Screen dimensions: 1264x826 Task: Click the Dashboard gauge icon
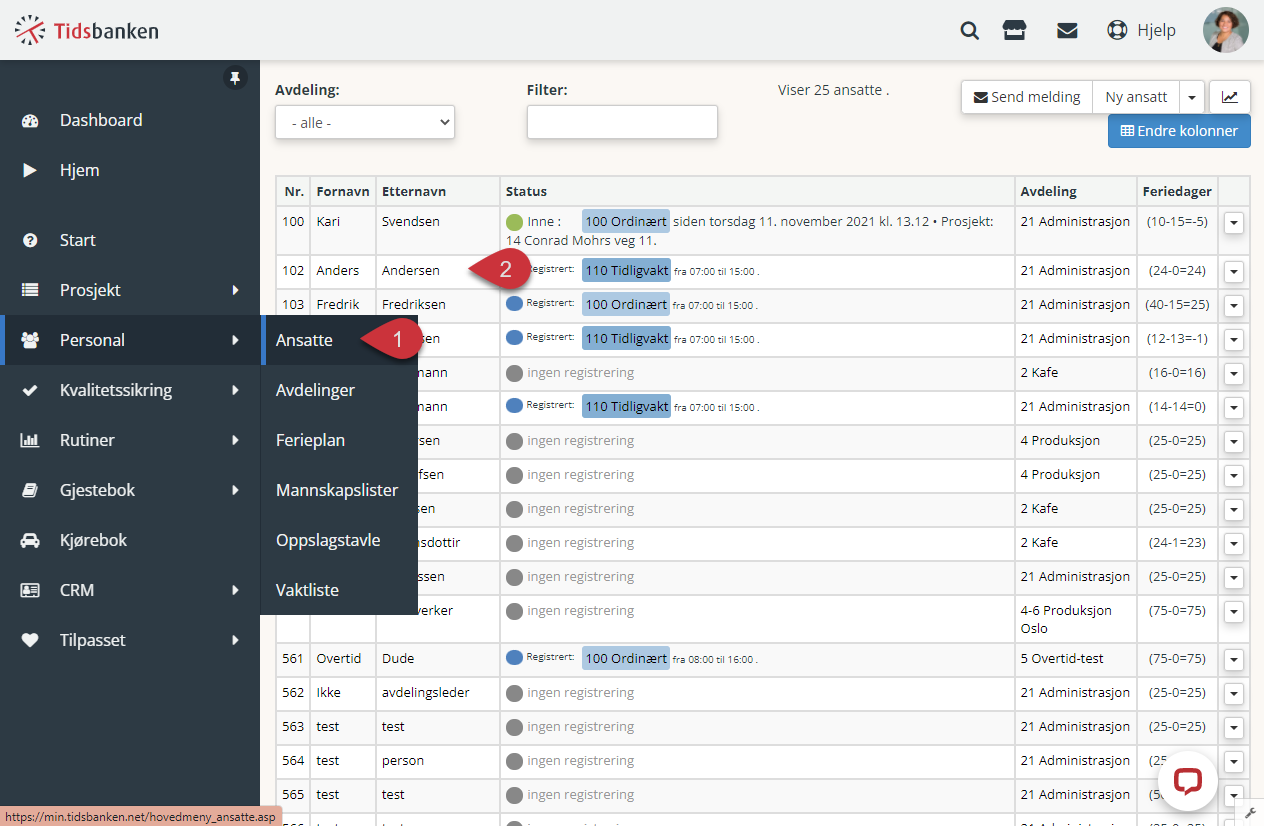30,120
